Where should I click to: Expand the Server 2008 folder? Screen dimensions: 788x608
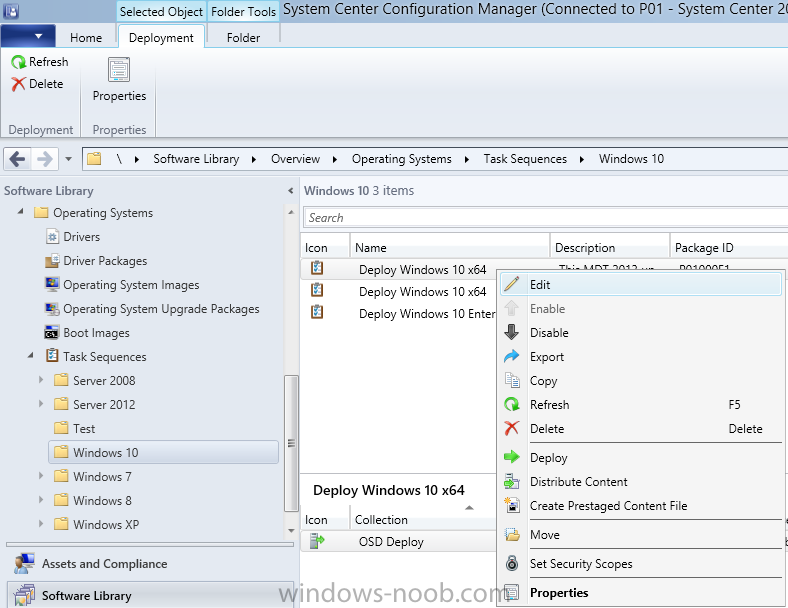click(x=41, y=380)
